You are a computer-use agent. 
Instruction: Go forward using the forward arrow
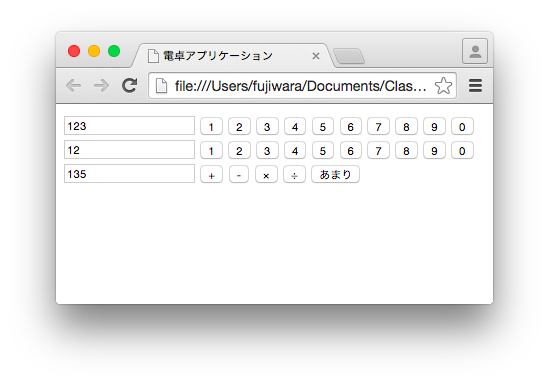pos(102,85)
